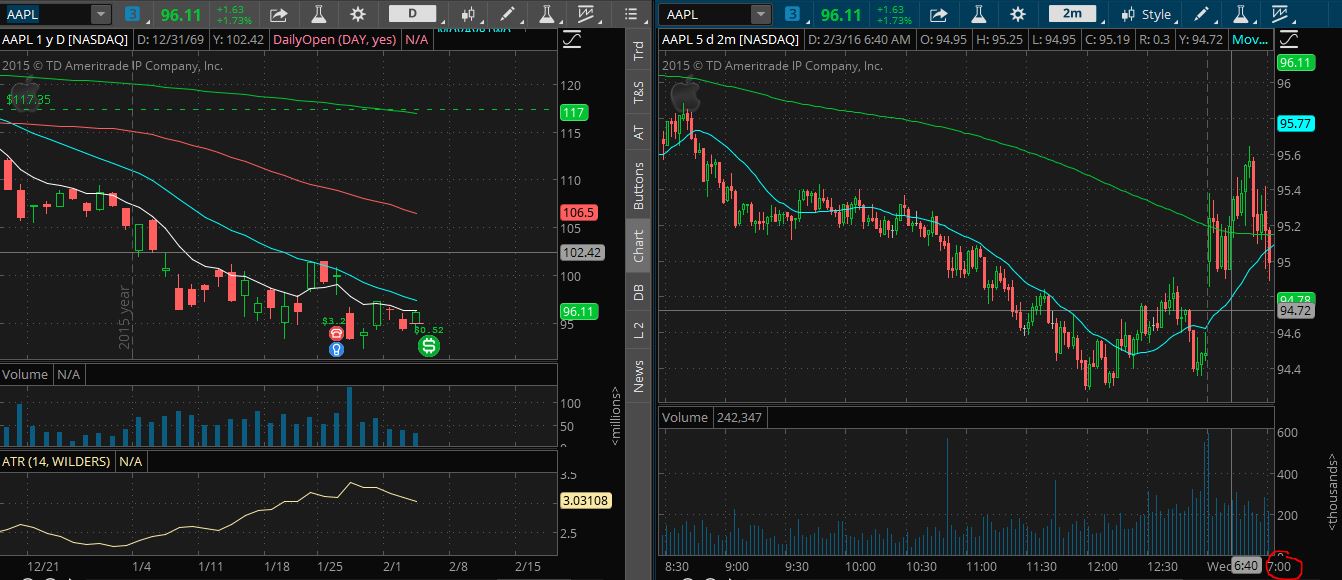Share the right 2m intraday chart

point(938,15)
